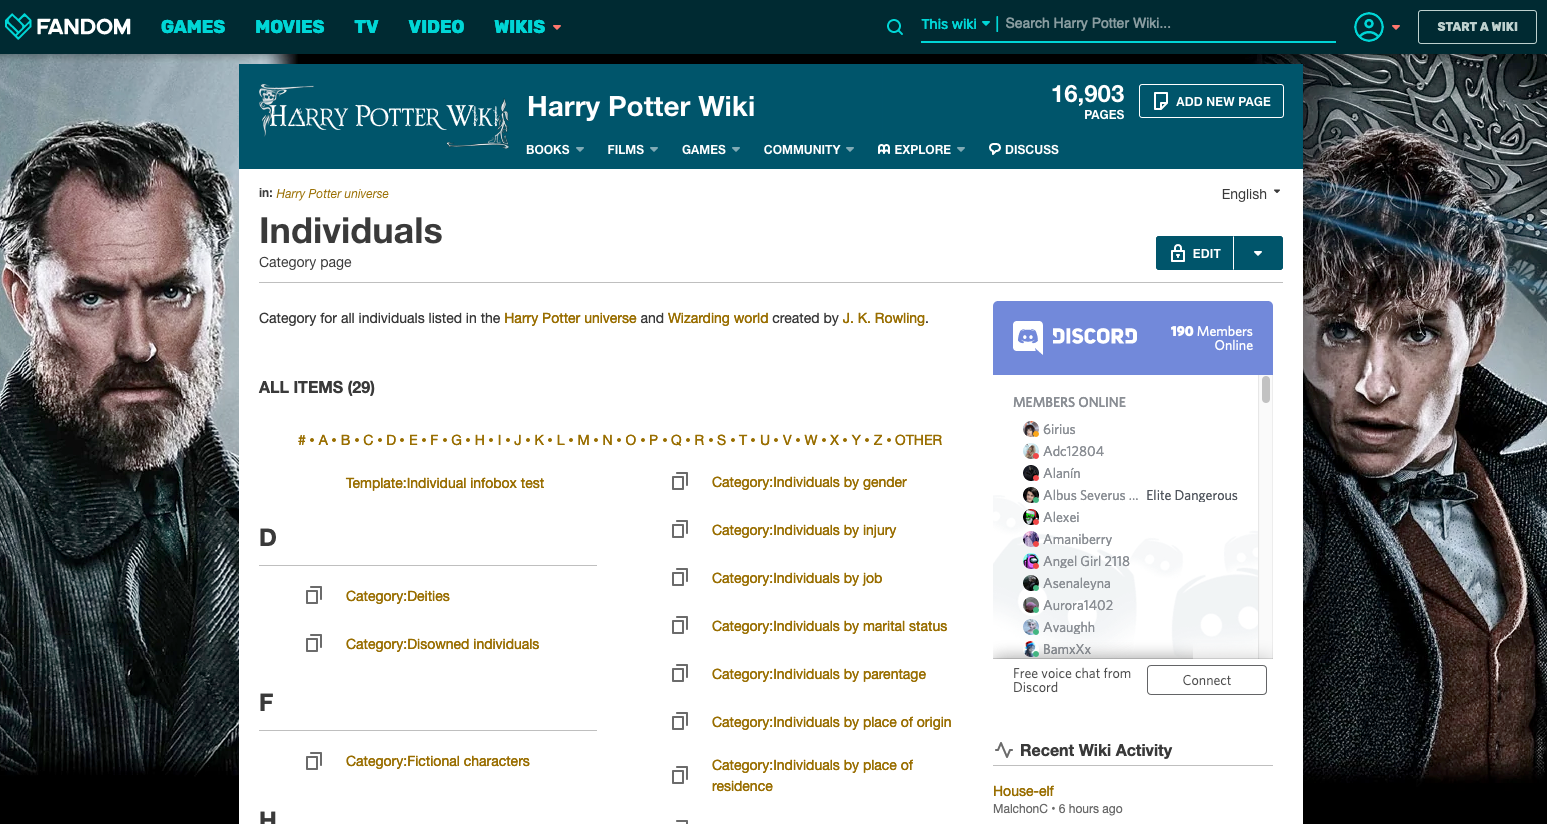Open the Community navigation menu
This screenshot has width=1547, height=824.
coord(808,150)
